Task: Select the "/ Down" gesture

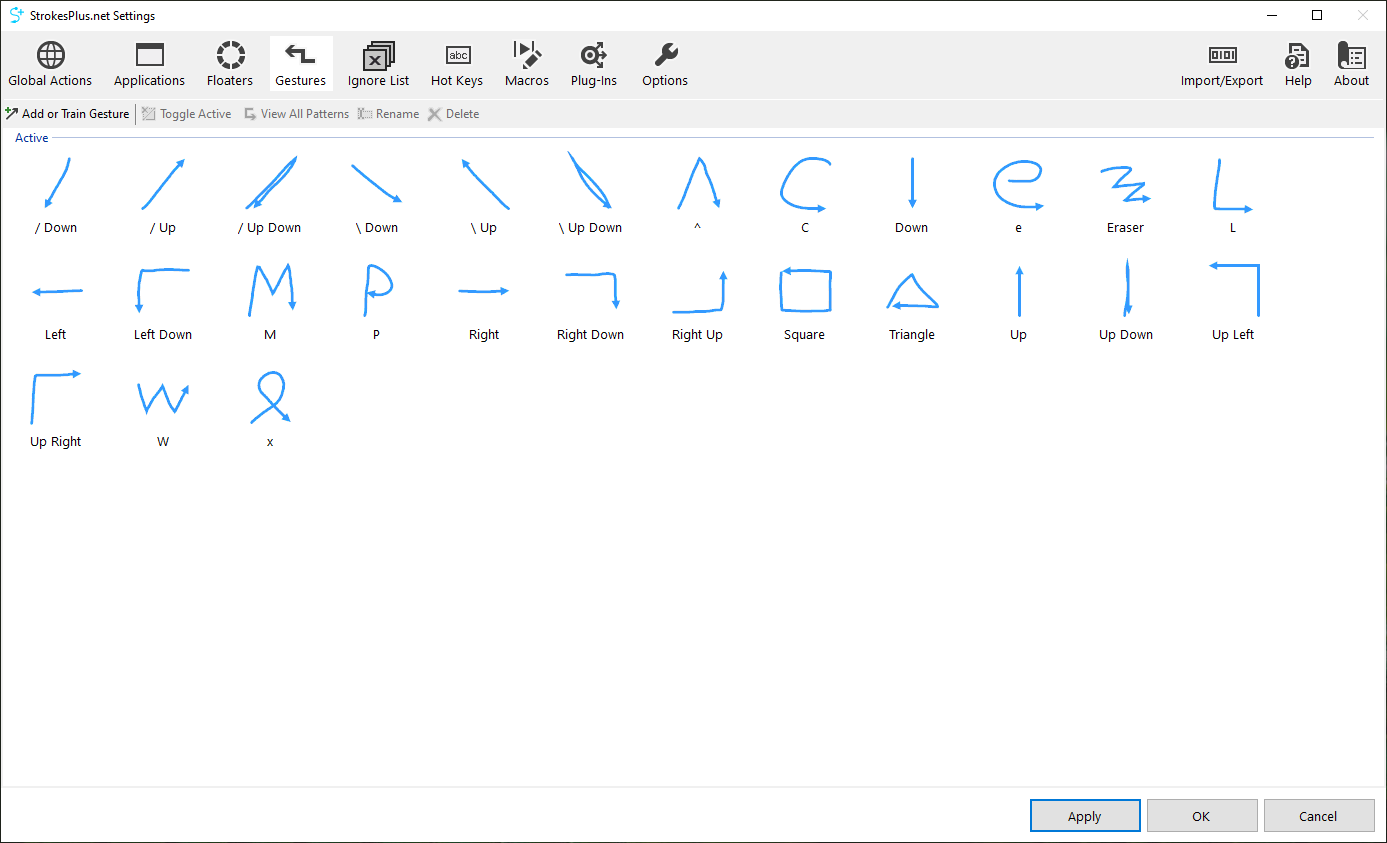Action: (x=56, y=194)
